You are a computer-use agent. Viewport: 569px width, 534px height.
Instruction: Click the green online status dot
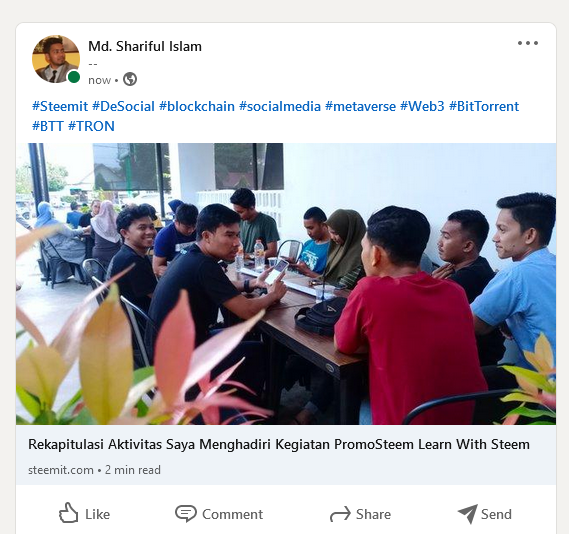point(74,77)
